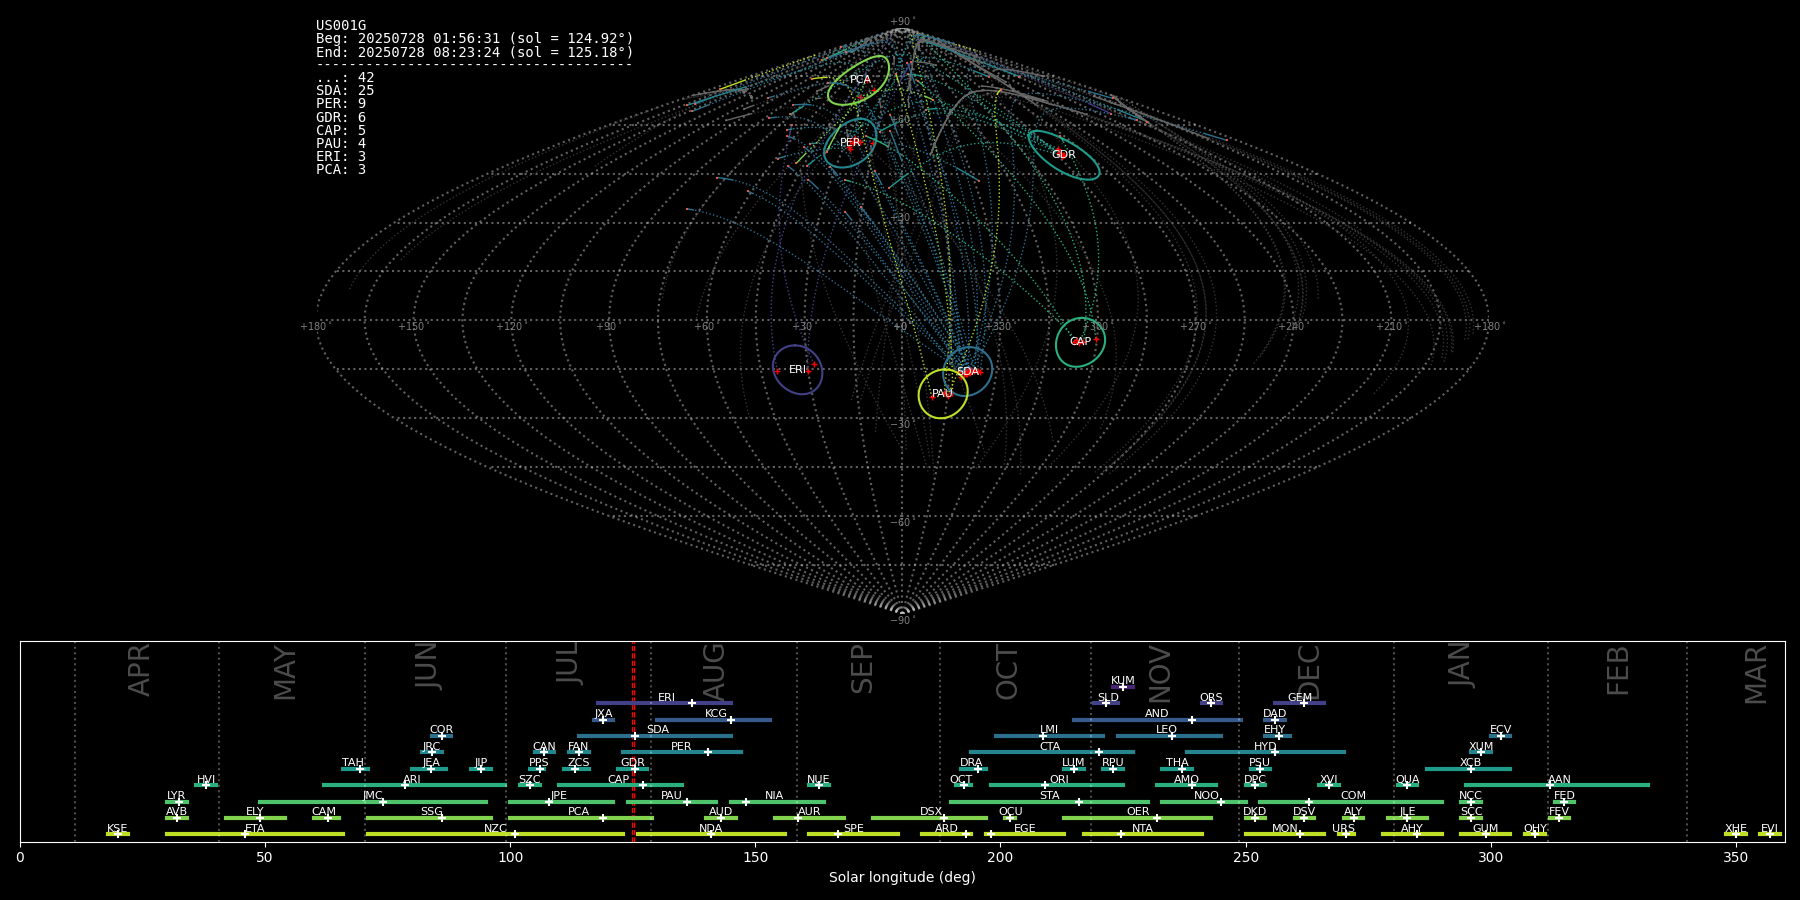Click the HYD shower bar in timeline
1800x900 pixels.
tap(1265, 752)
